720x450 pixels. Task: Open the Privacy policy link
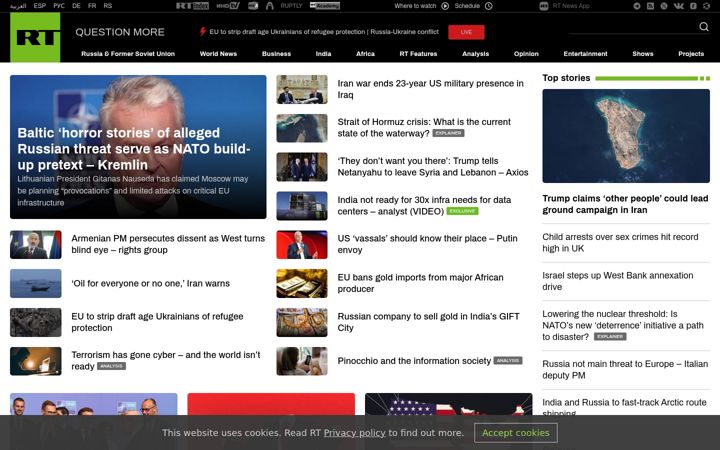(354, 433)
